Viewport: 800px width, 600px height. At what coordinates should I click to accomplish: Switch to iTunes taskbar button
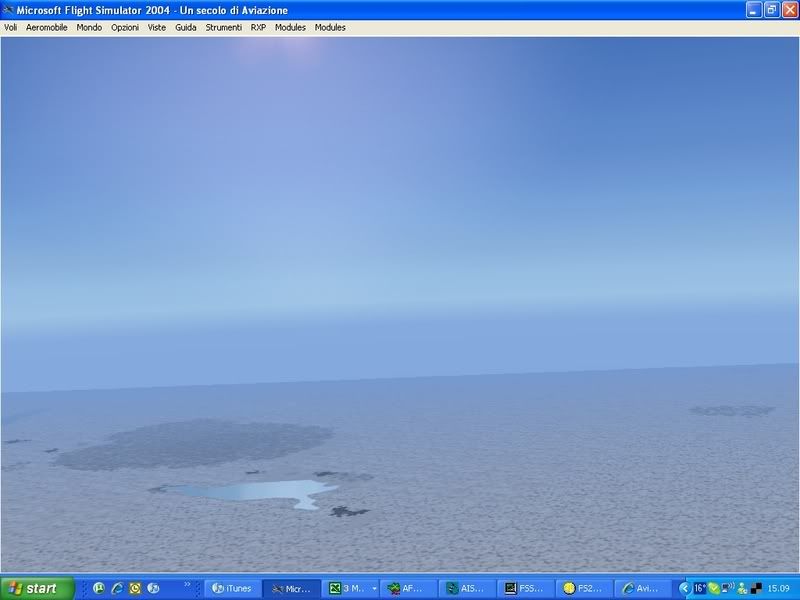tap(232, 588)
